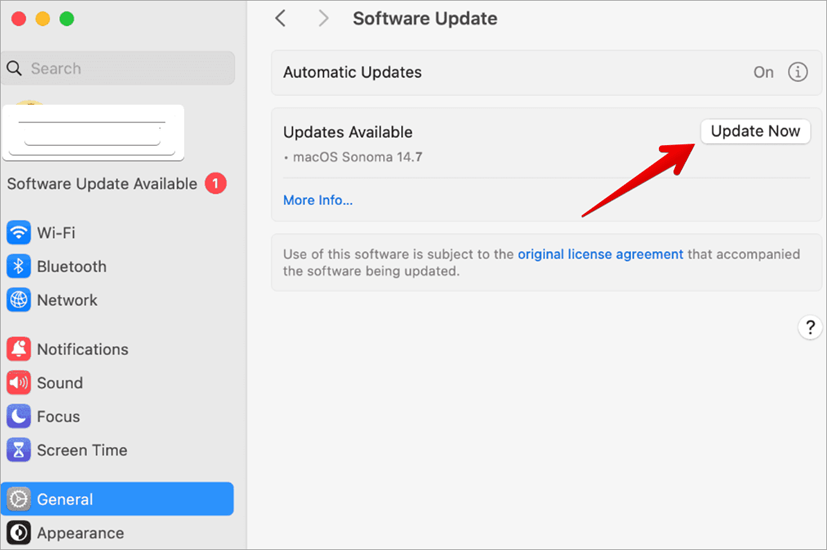Click the Updates Available heading

[348, 132]
